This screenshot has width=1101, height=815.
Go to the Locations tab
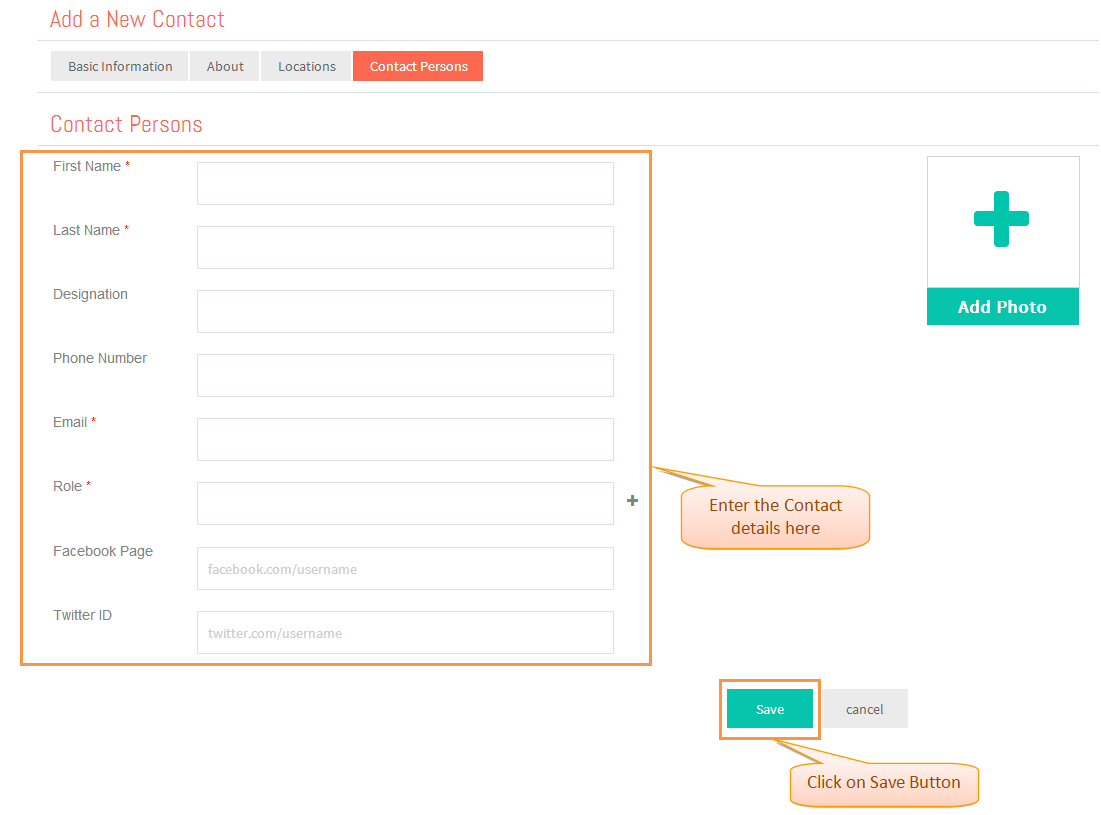[306, 66]
